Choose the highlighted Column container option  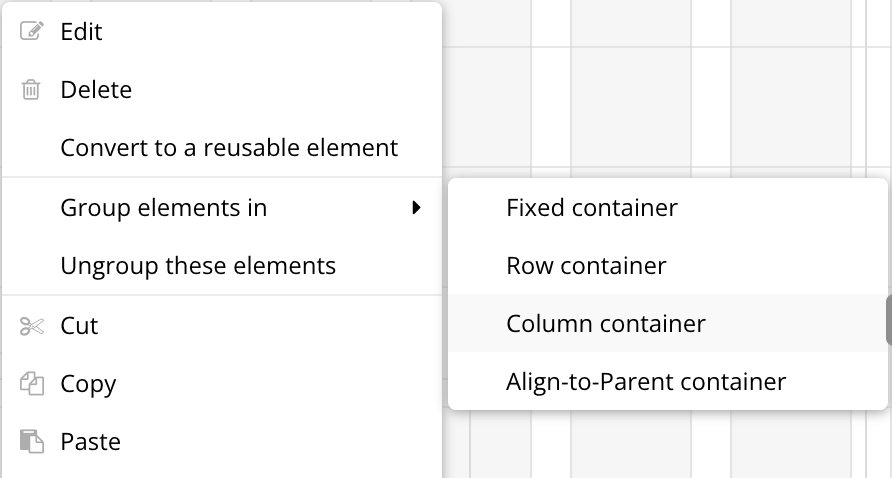click(668, 323)
